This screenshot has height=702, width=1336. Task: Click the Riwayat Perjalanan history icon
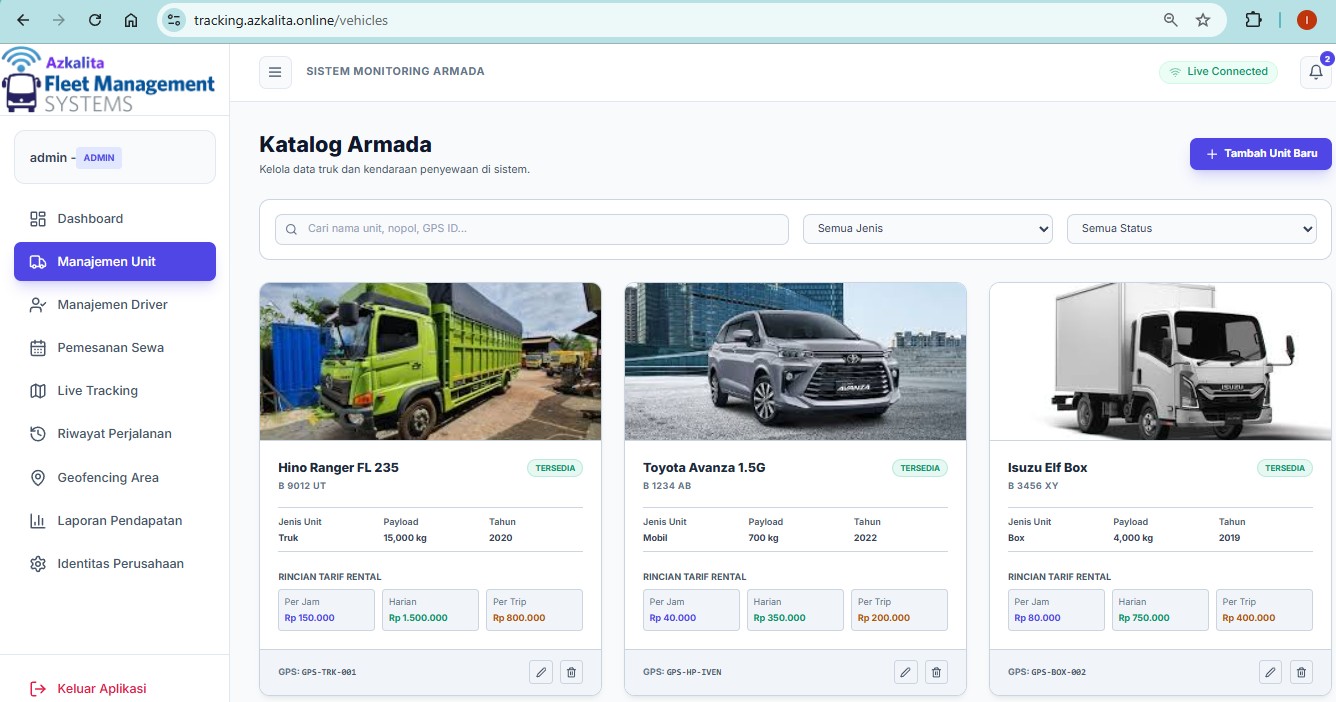click(38, 434)
